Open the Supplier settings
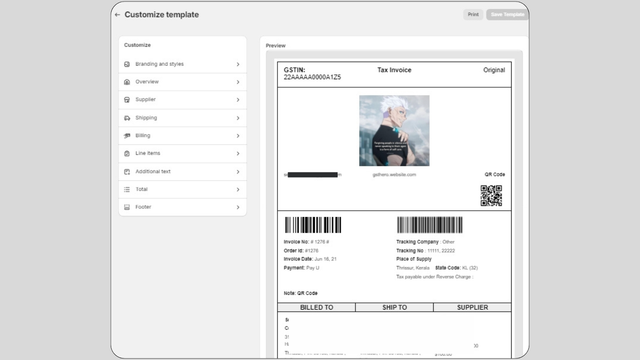 point(182,100)
